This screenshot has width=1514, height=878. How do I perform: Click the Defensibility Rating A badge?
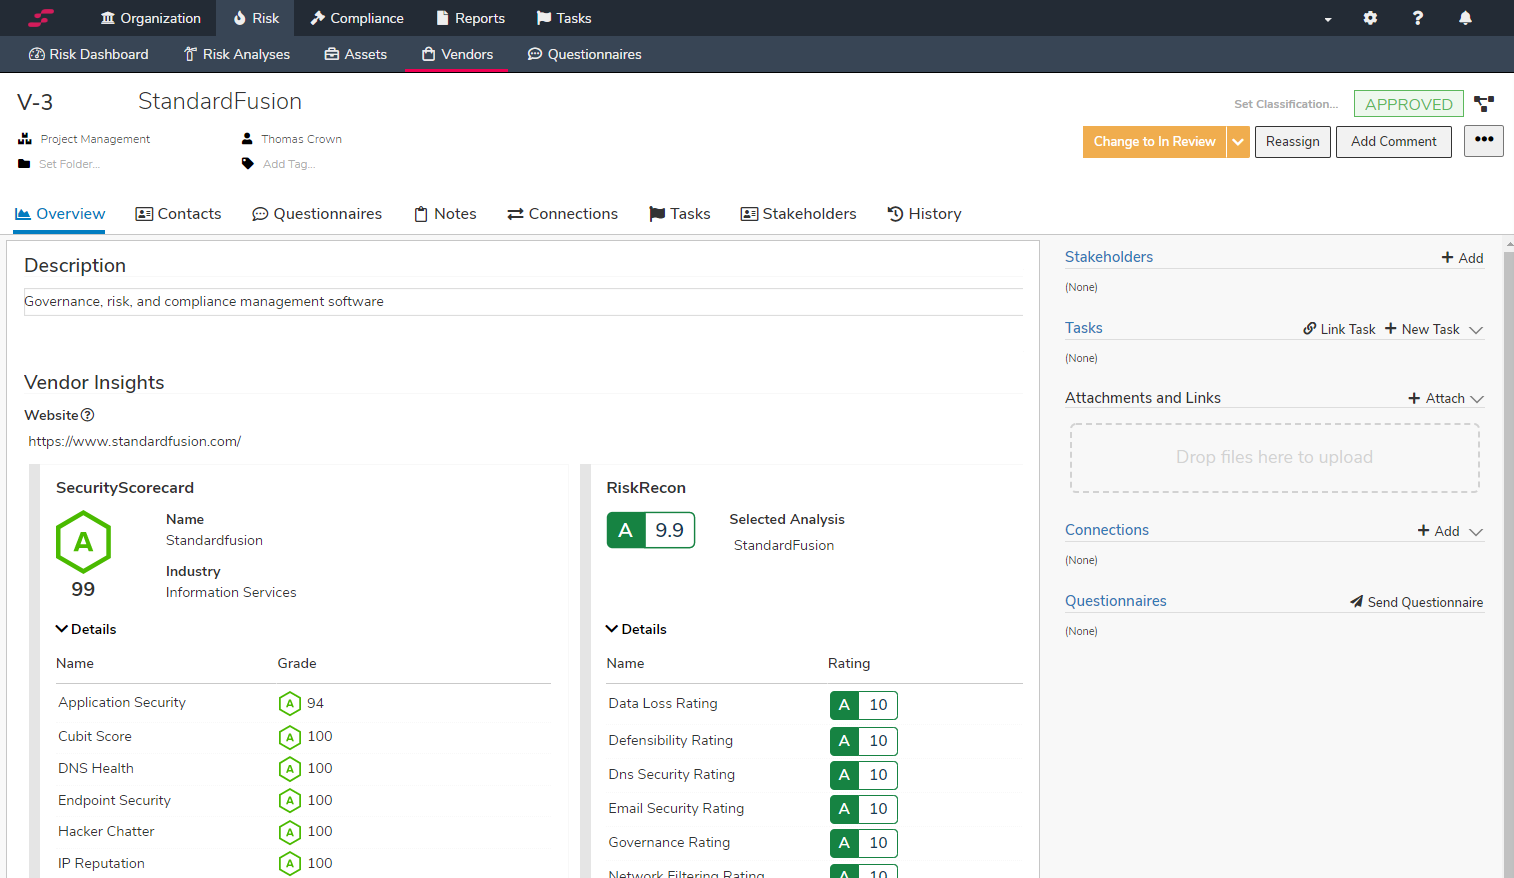(864, 741)
